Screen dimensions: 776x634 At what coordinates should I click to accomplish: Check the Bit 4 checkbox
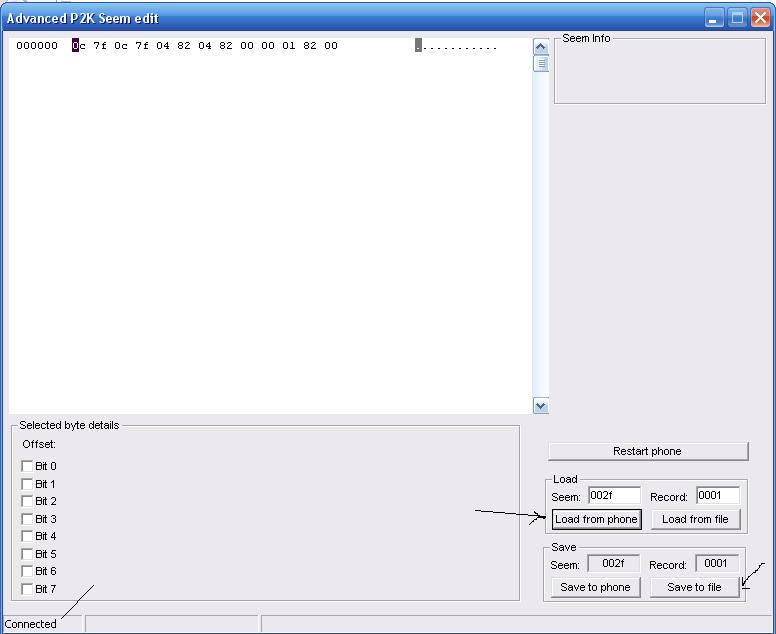(x=27, y=536)
